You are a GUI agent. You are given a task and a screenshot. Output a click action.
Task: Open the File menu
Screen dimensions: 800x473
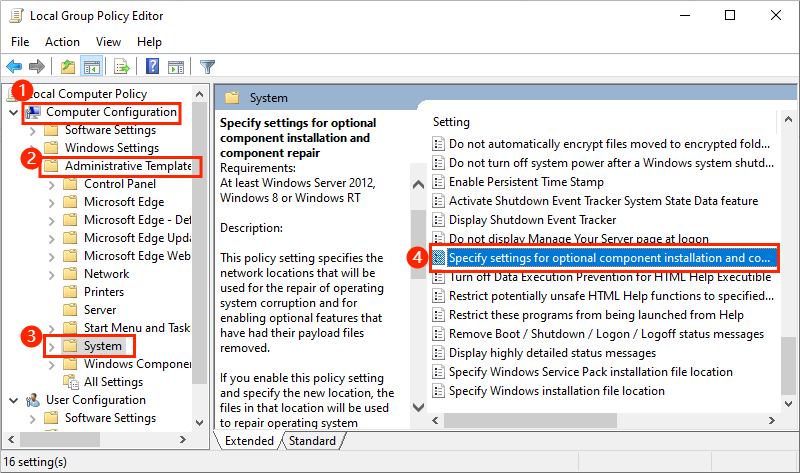pyautogui.click(x=20, y=42)
